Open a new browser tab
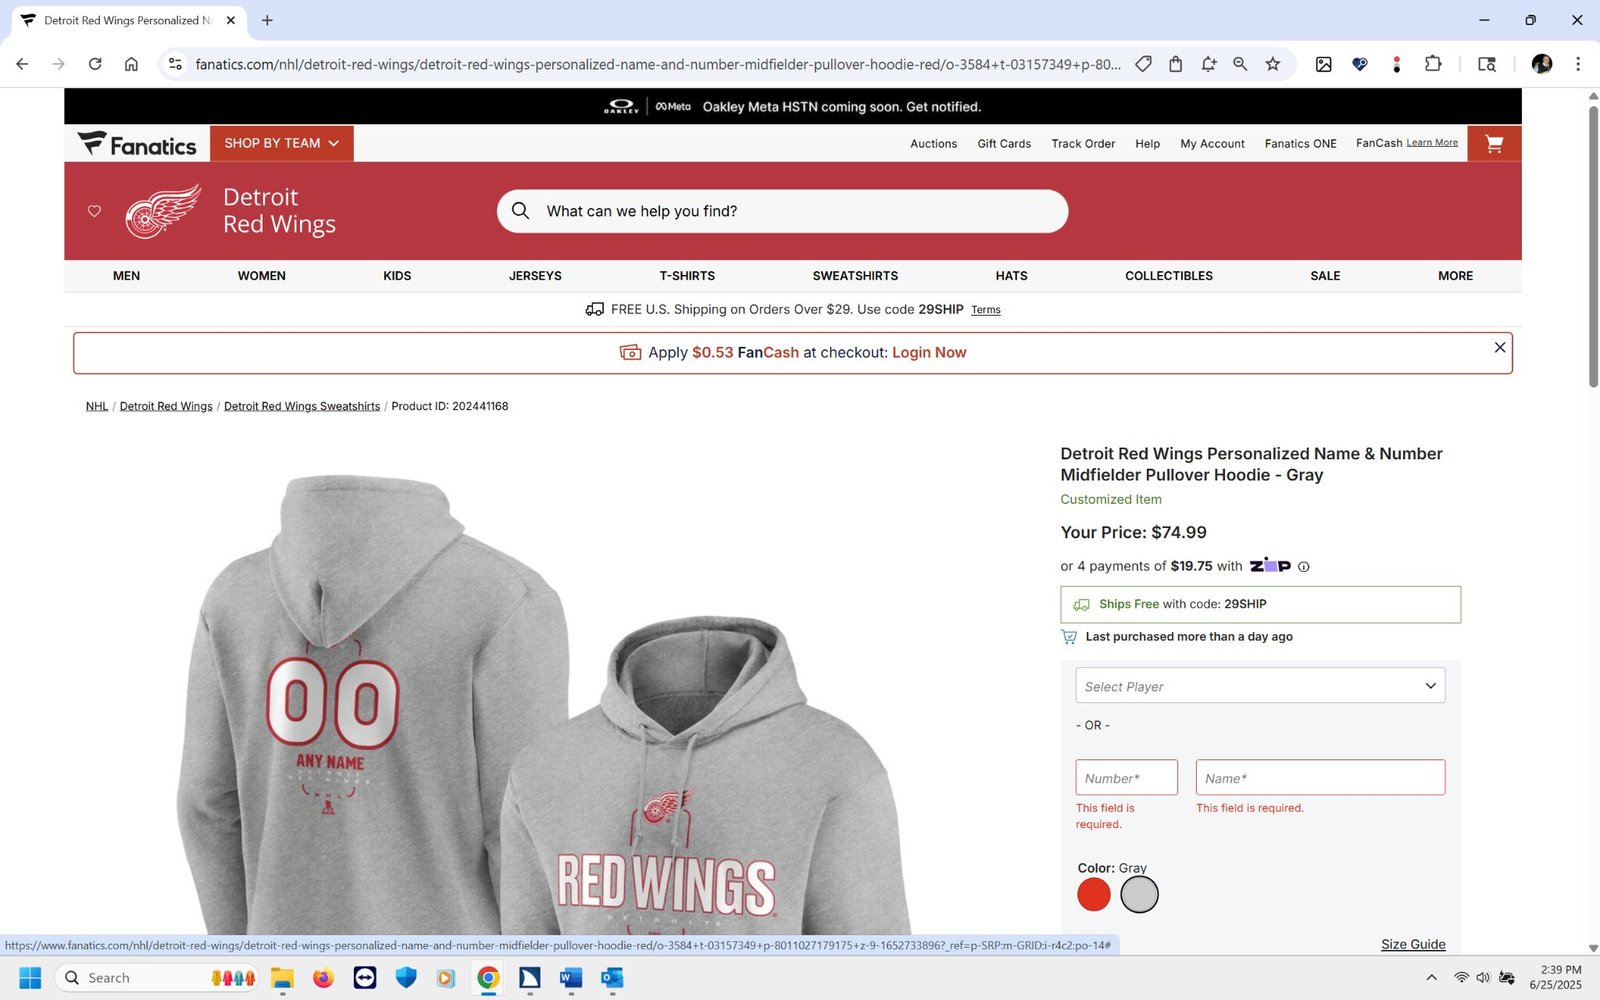The width and height of the screenshot is (1600, 1000). 267,20
